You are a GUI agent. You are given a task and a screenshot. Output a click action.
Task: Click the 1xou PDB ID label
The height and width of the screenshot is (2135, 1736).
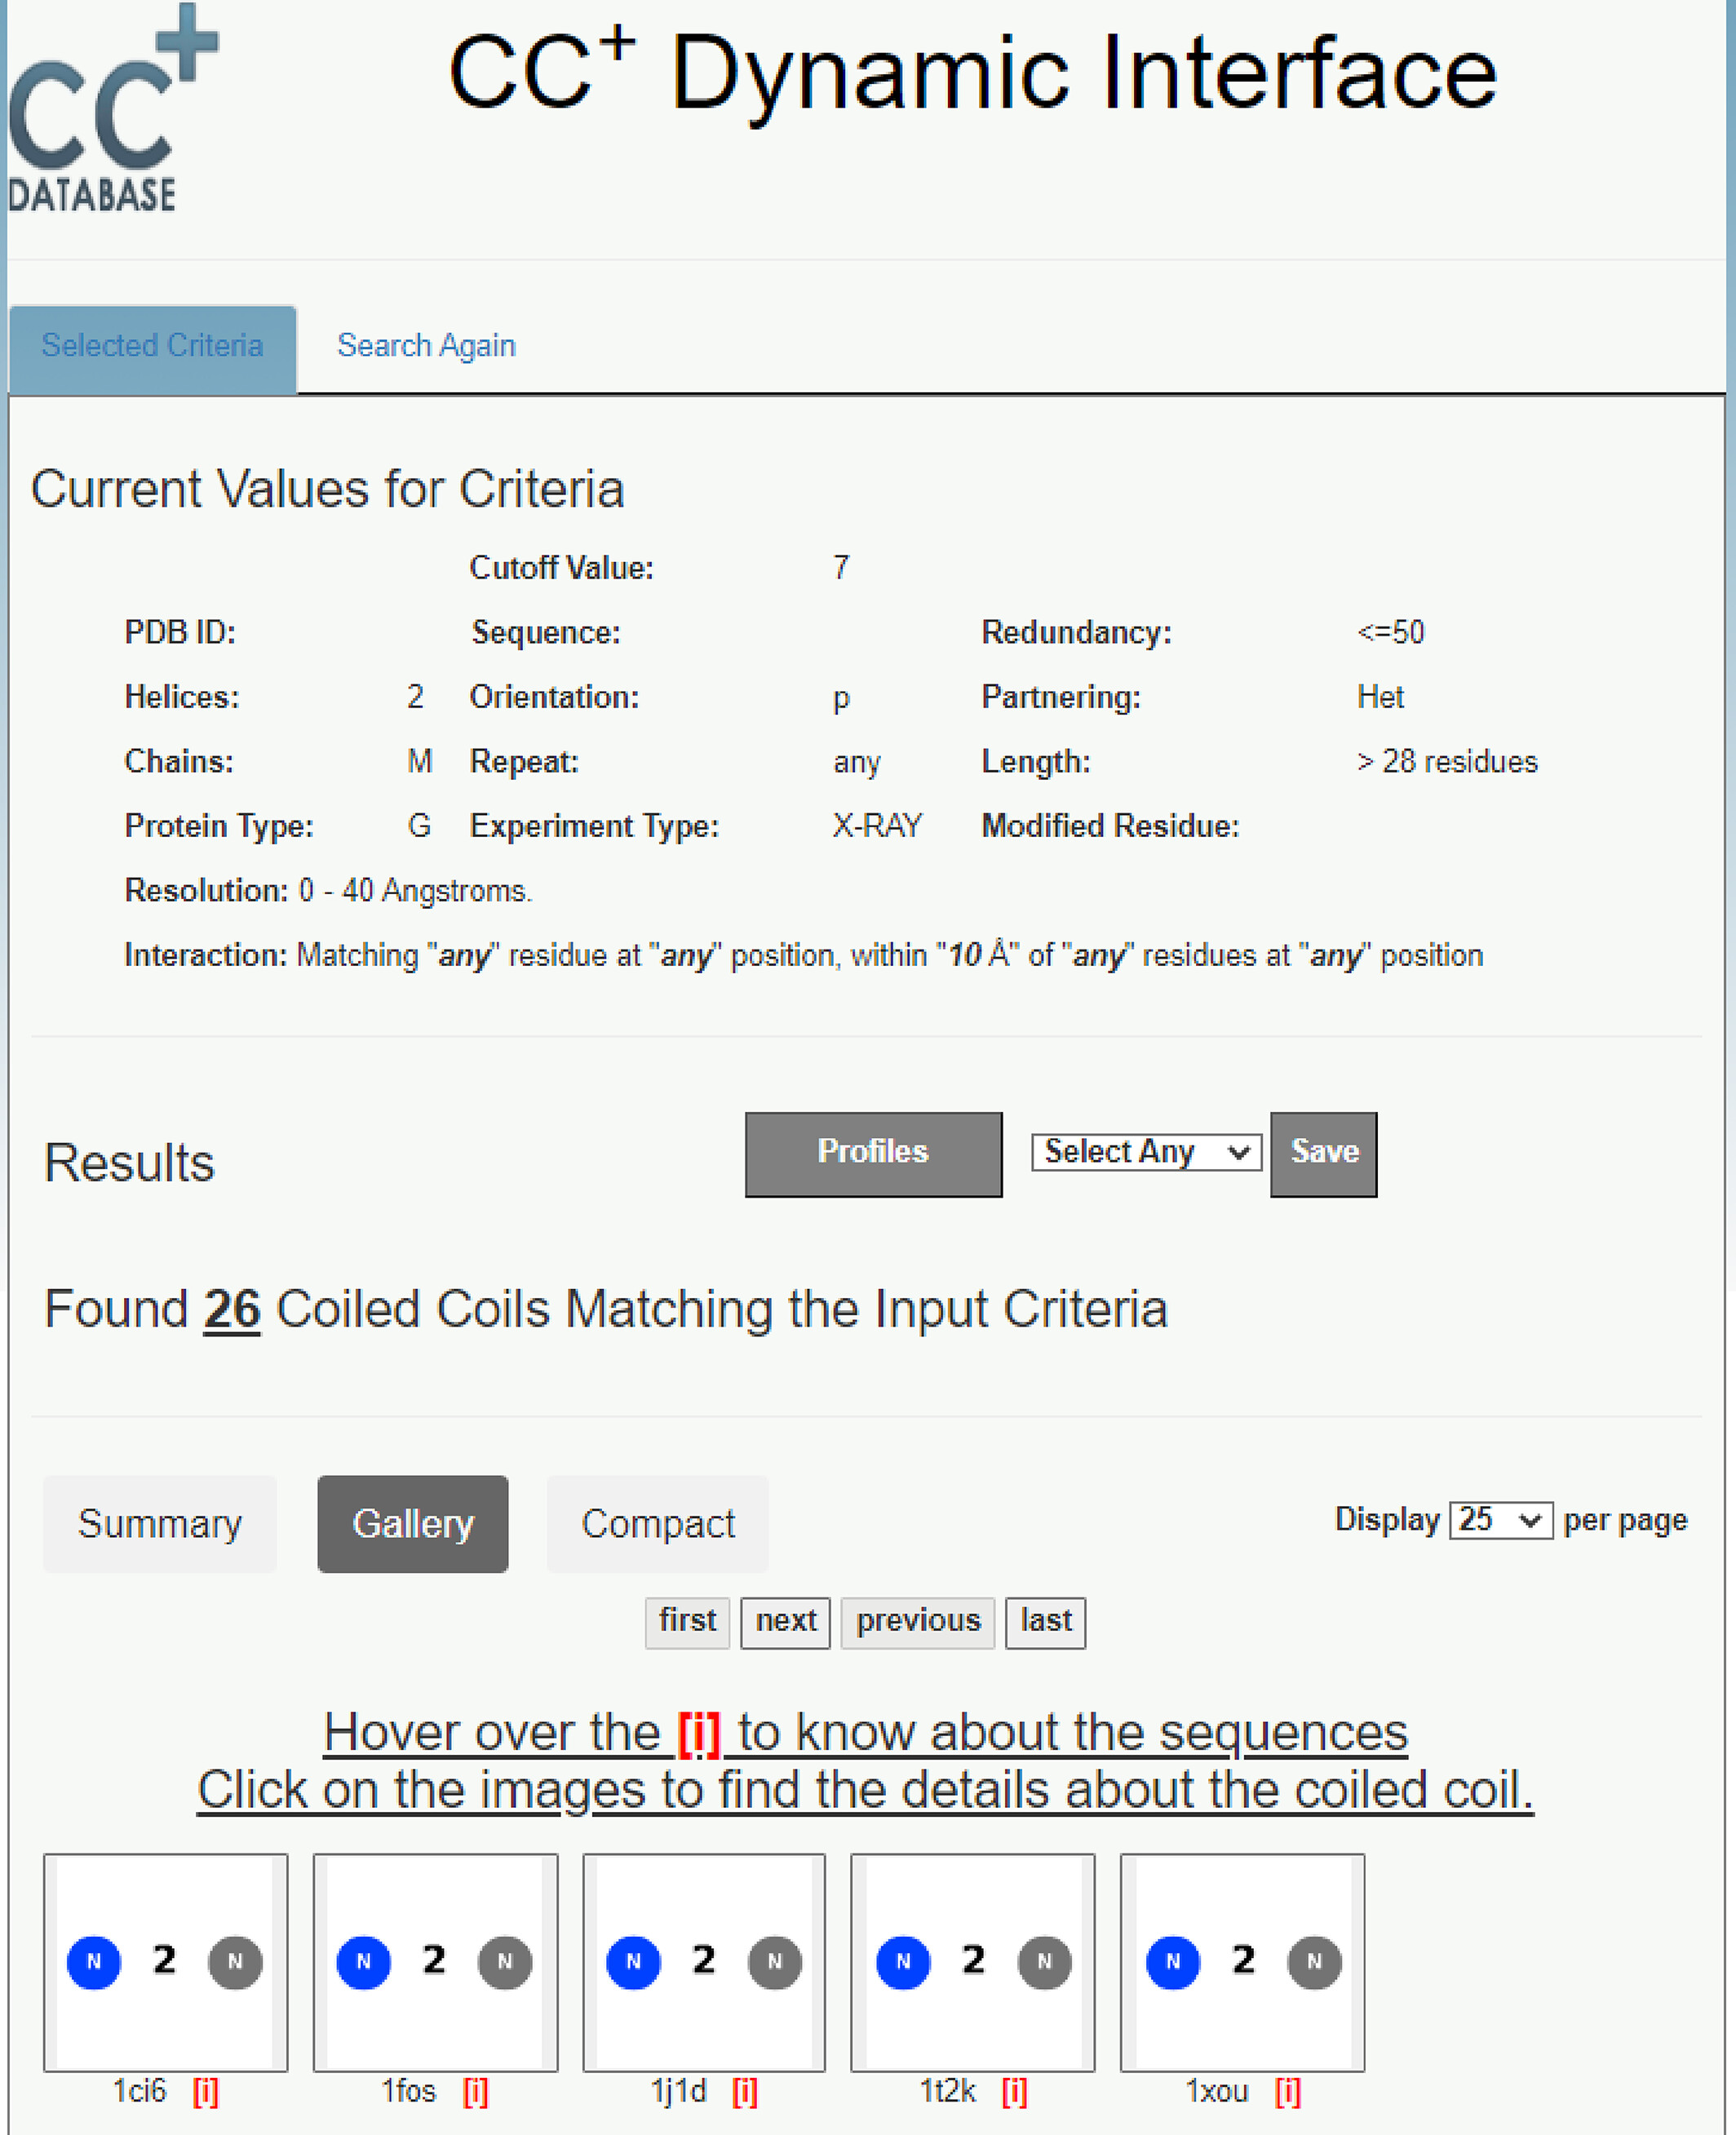(1217, 2091)
